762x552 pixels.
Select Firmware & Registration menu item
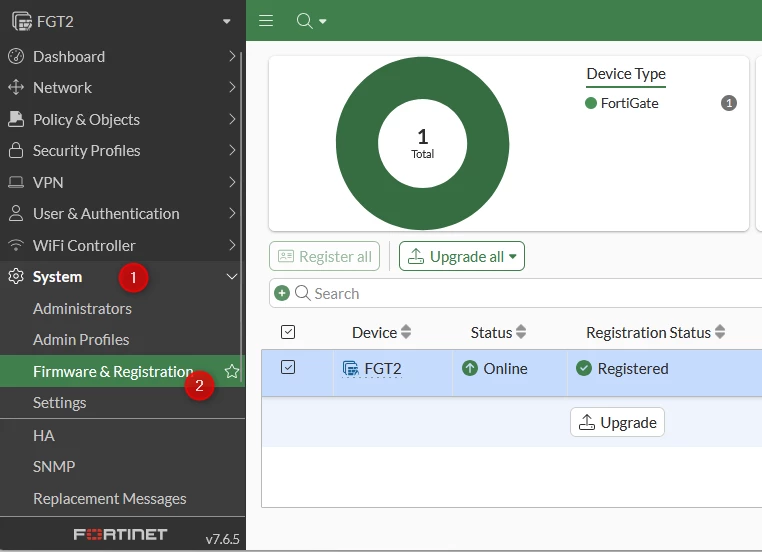click(x=121, y=371)
